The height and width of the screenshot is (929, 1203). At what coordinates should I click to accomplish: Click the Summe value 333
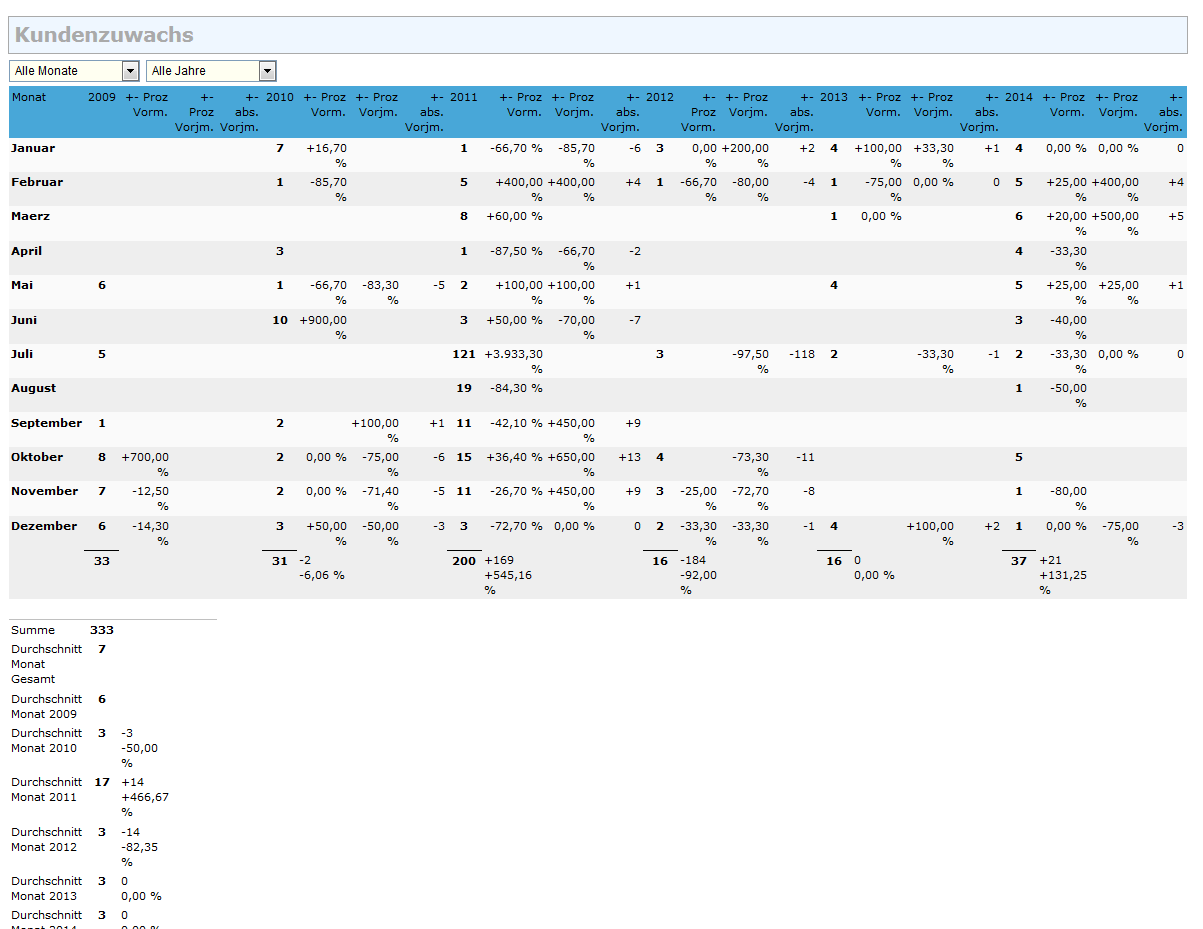(x=102, y=631)
